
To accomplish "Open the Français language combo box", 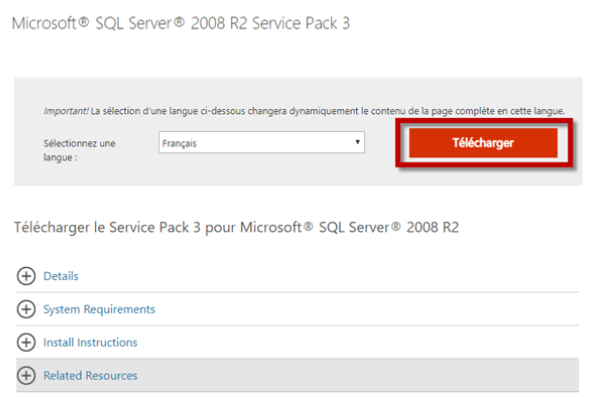I will point(261,142).
